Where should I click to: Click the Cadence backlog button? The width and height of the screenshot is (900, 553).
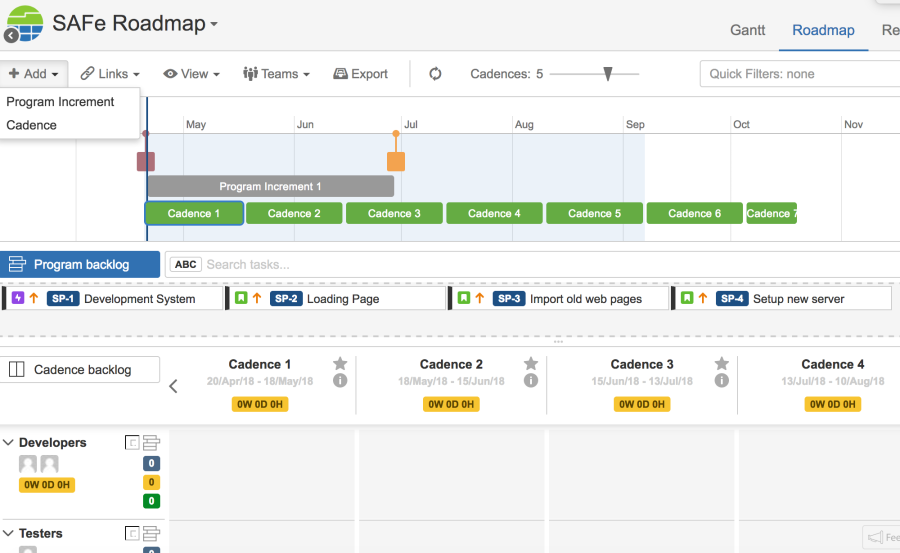(x=80, y=370)
